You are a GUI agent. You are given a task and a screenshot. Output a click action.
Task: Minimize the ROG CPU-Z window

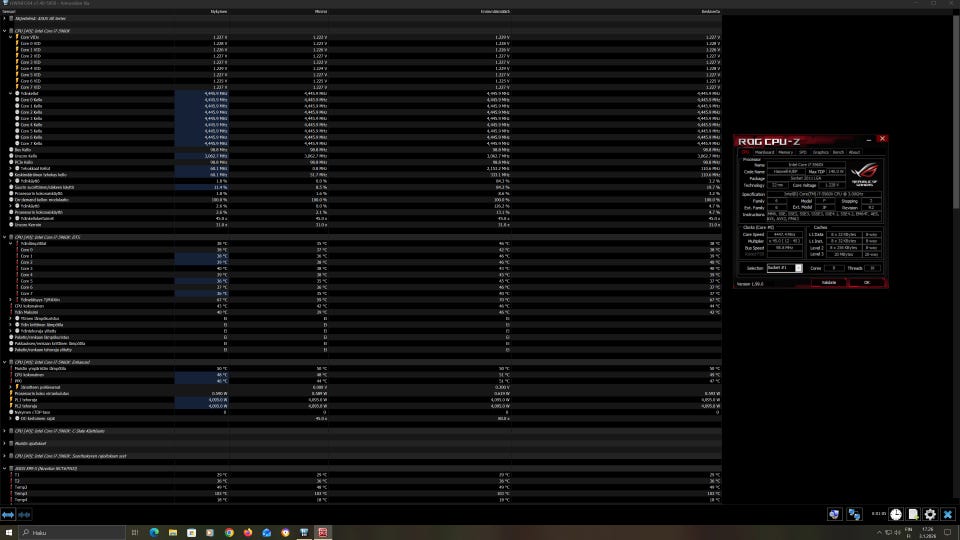[x=869, y=140]
